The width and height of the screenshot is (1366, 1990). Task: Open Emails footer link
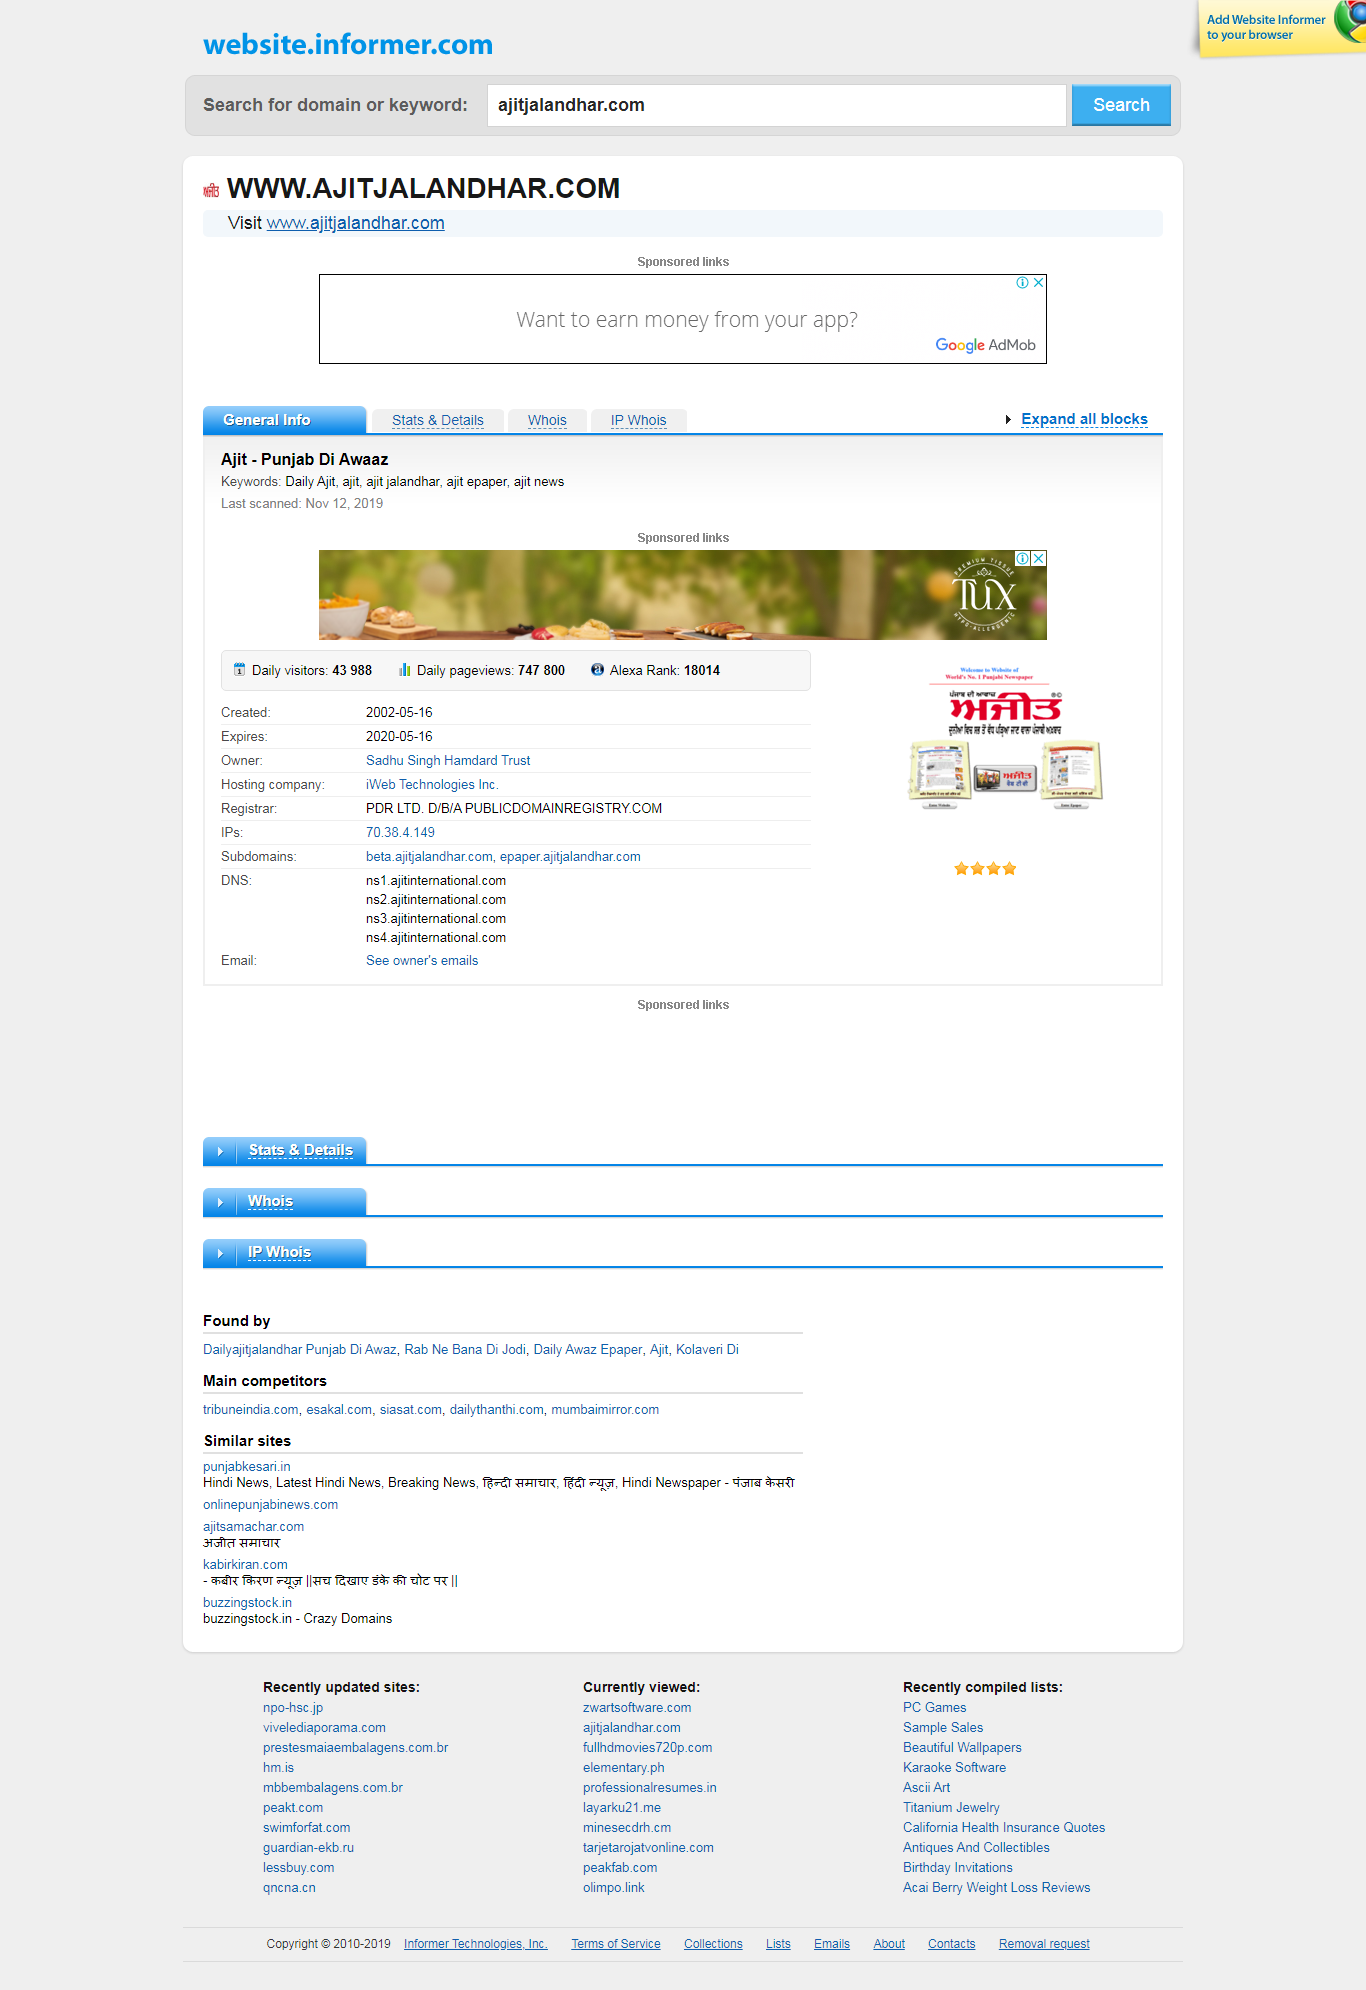[x=832, y=1944]
